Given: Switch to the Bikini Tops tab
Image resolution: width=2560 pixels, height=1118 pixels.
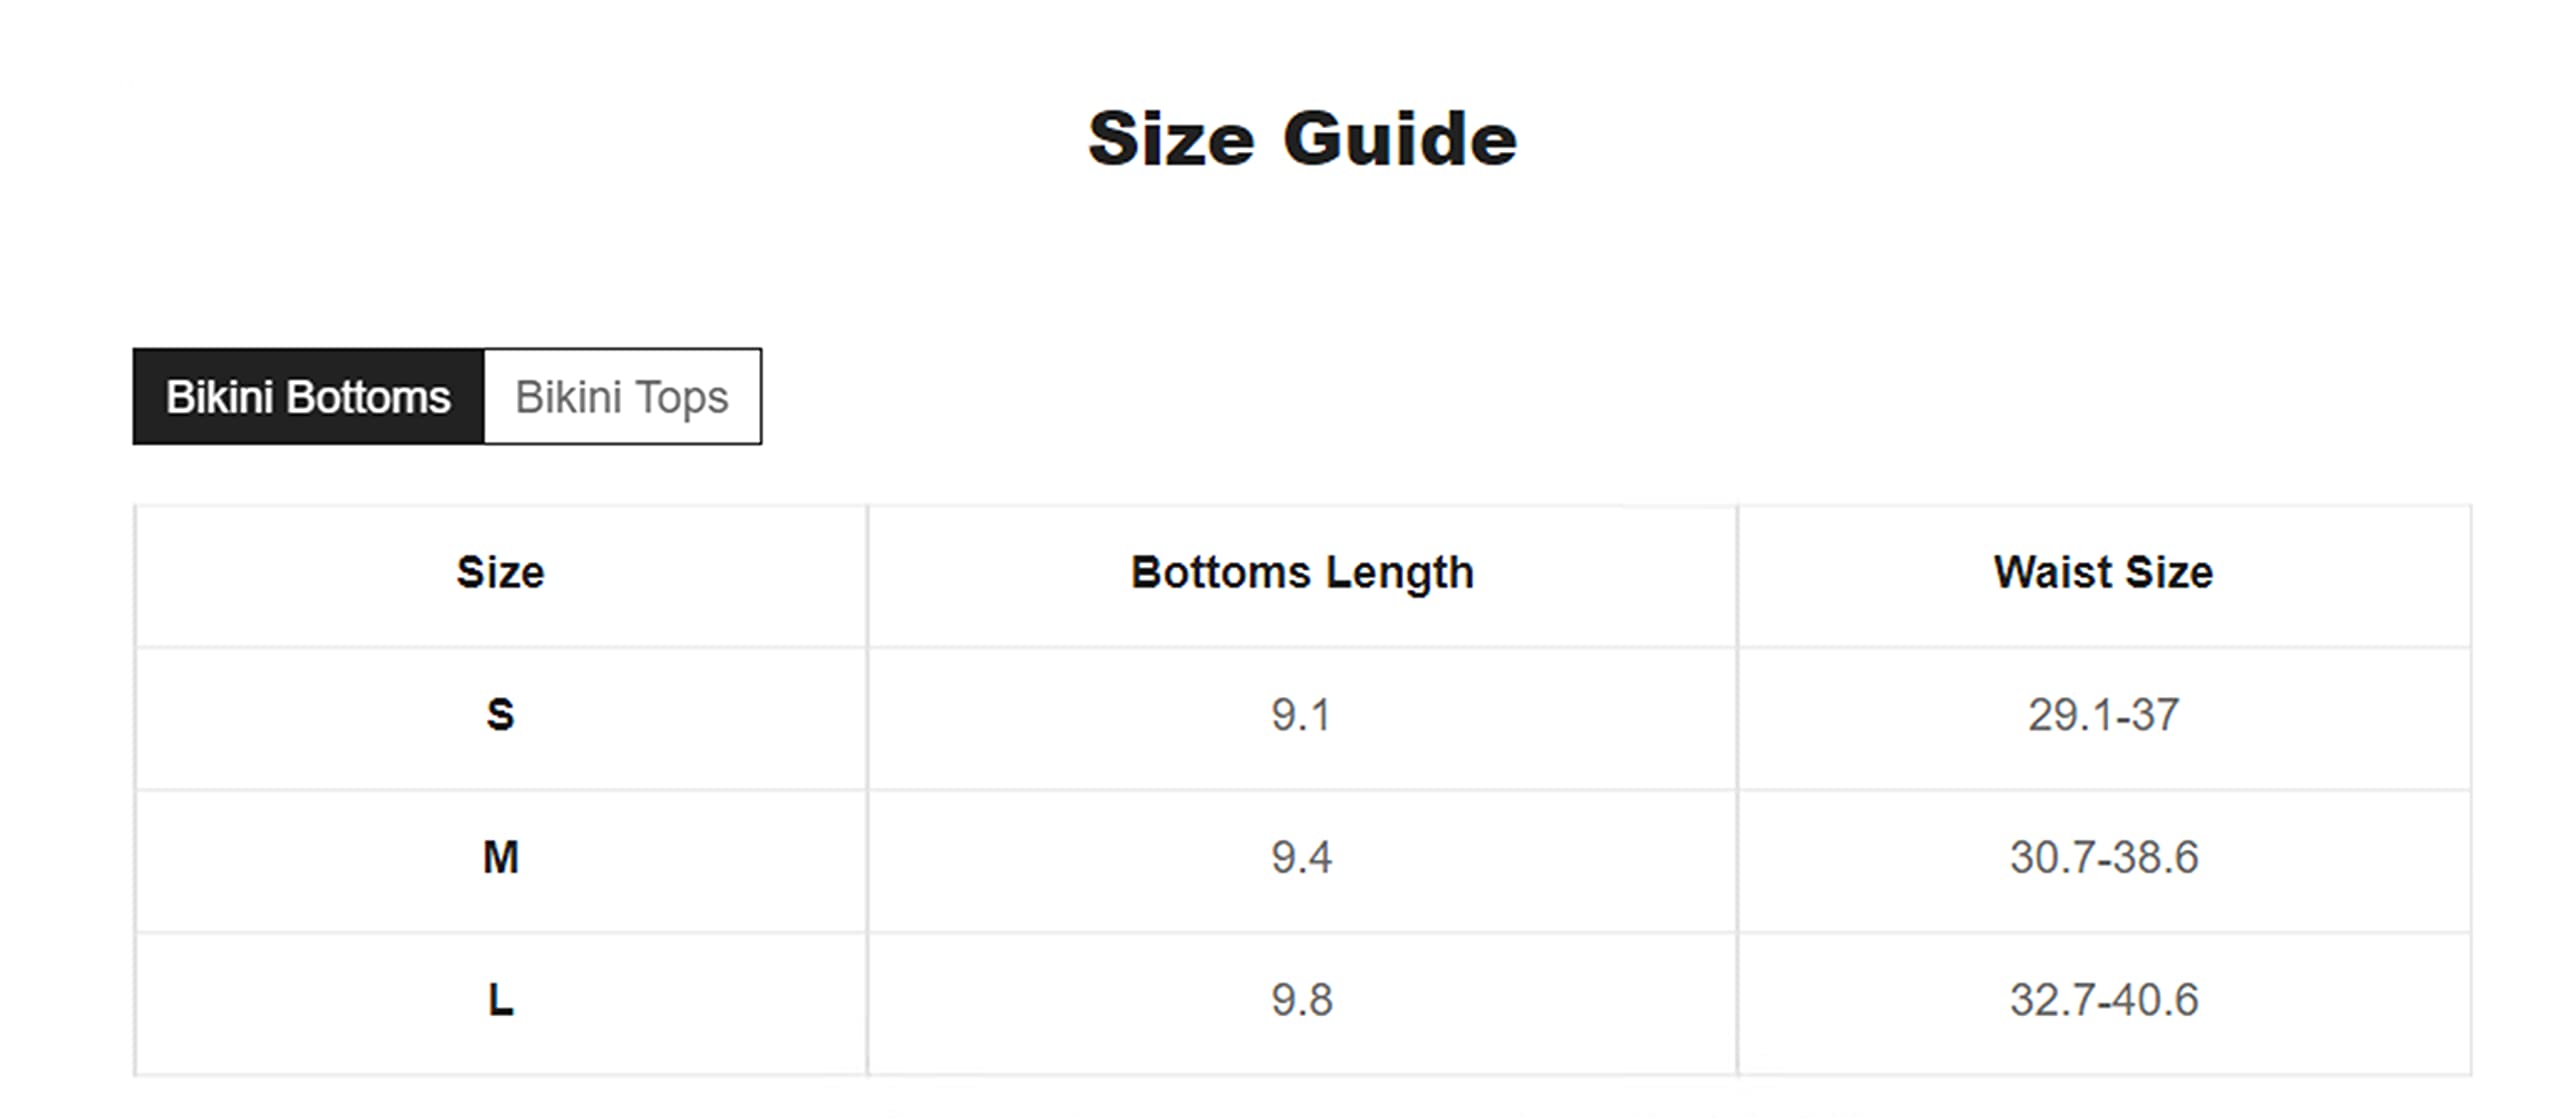Looking at the screenshot, I should [x=622, y=397].
